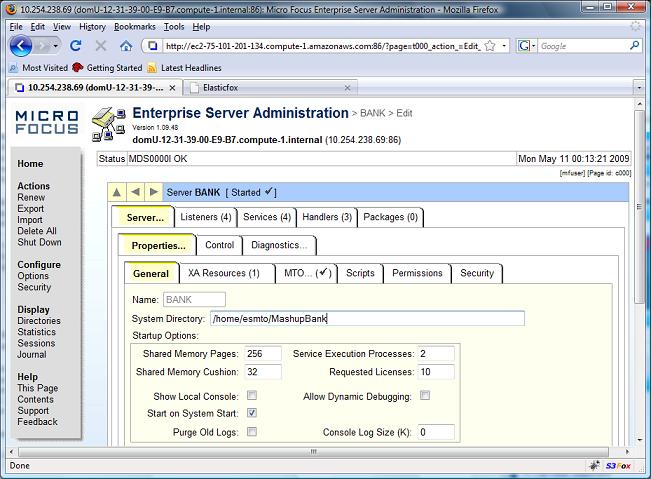Open the Control sub-tab

click(220, 245)
